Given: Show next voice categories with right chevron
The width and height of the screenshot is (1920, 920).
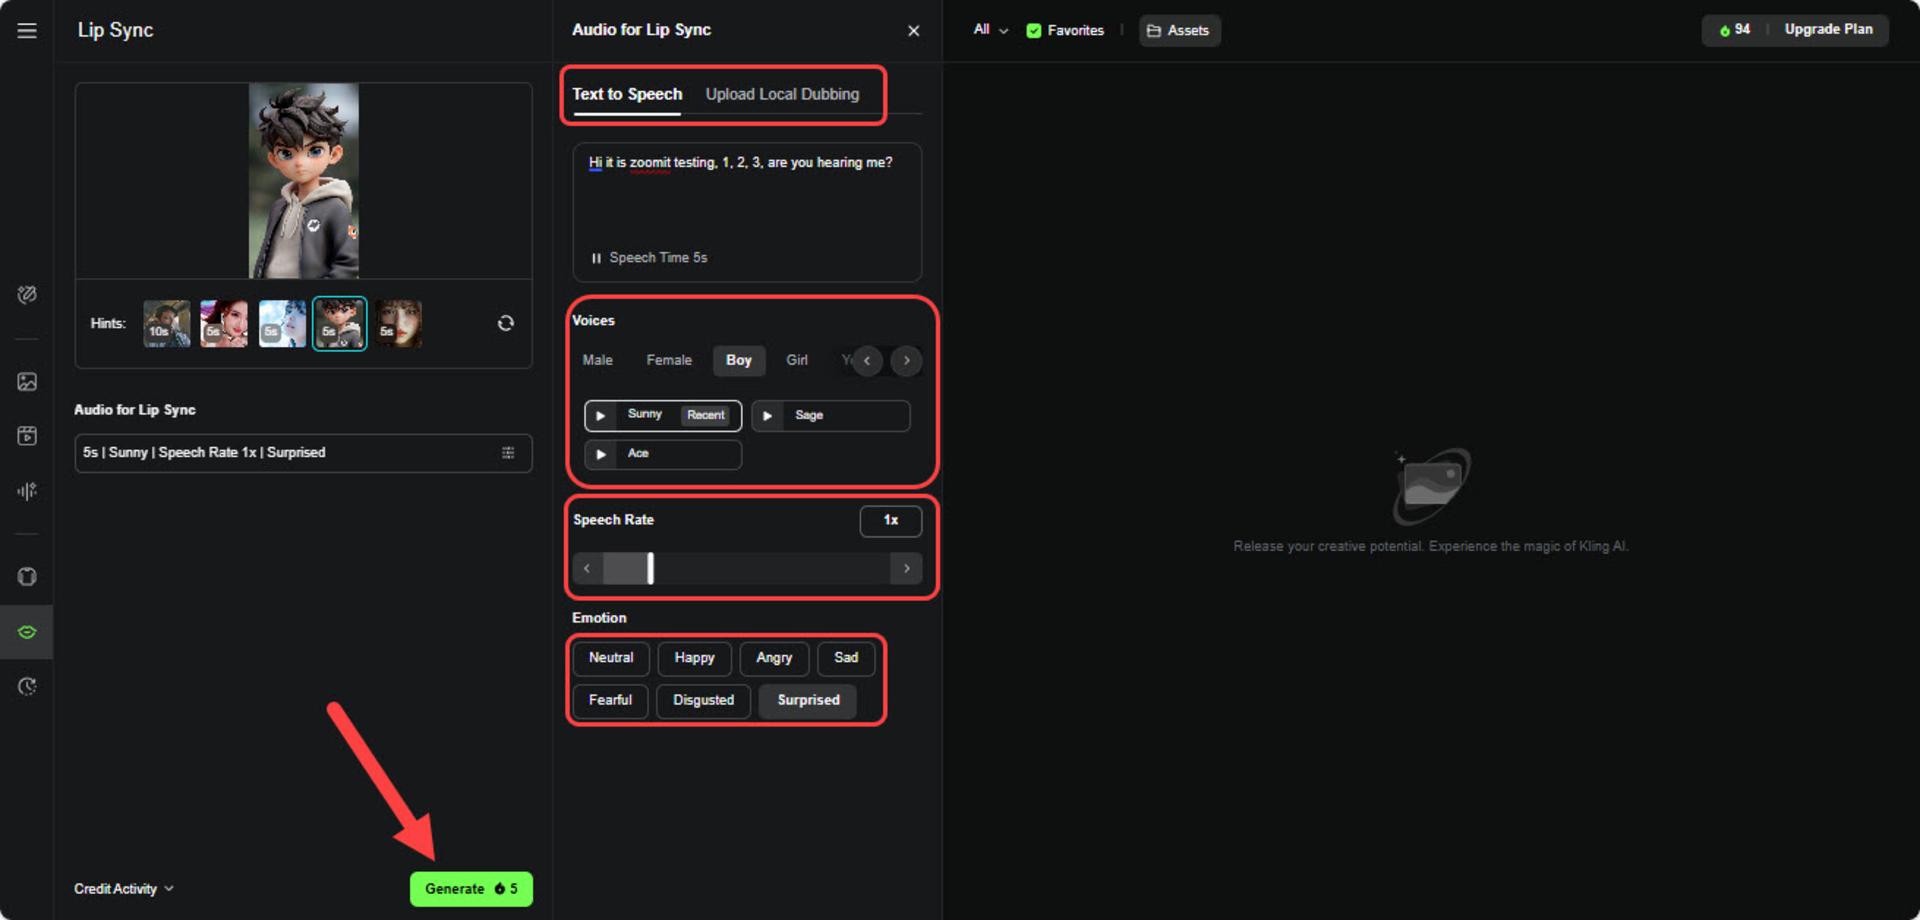Looking at the screenshot, I should coord(906,361).
